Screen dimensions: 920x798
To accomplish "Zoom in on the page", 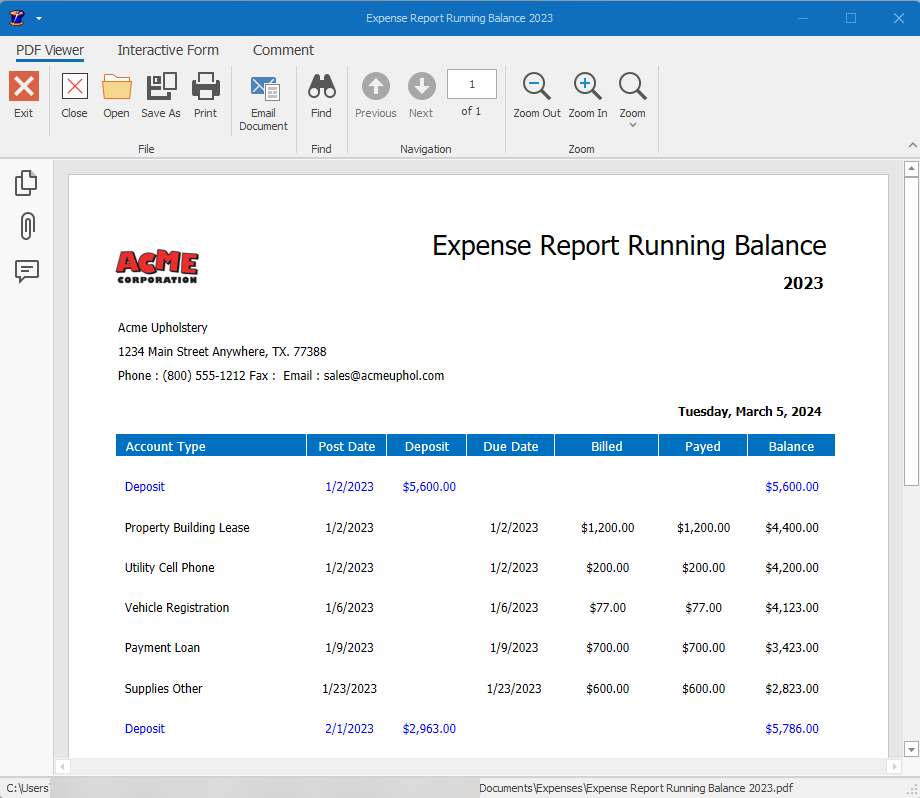I will tap(587, 95).
